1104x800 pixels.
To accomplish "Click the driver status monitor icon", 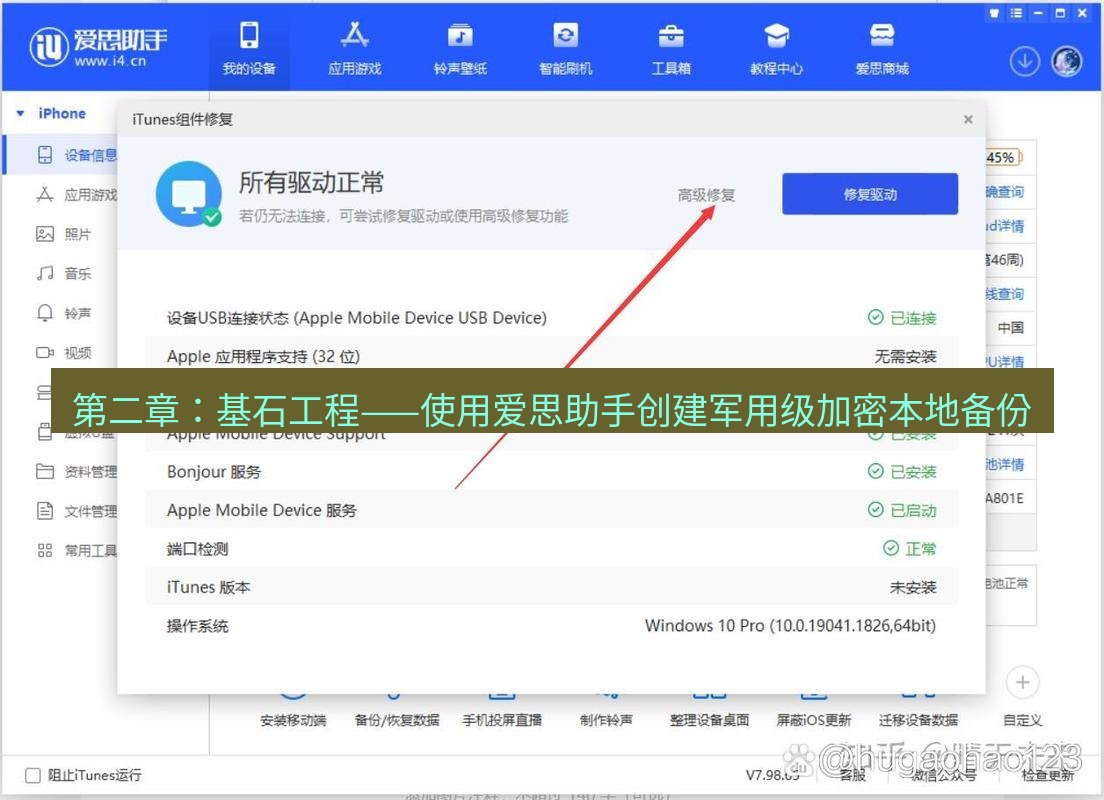I will pyautogui.click(x=189, y=194).
